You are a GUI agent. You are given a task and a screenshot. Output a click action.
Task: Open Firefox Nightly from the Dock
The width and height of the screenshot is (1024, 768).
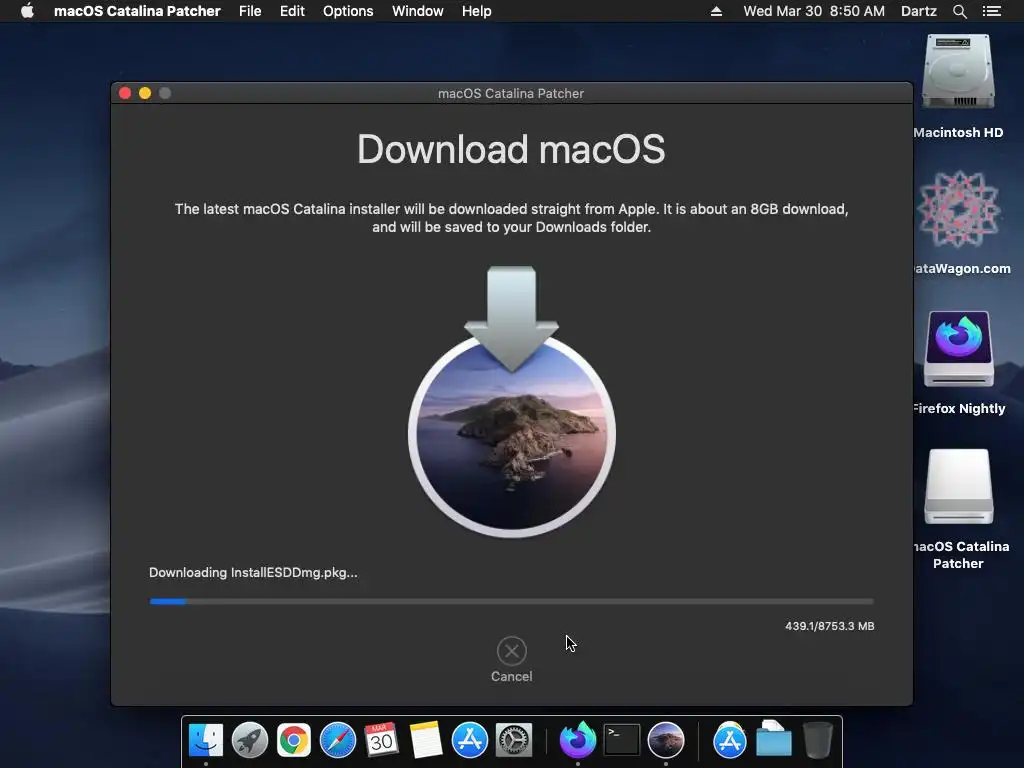point(578,740)
